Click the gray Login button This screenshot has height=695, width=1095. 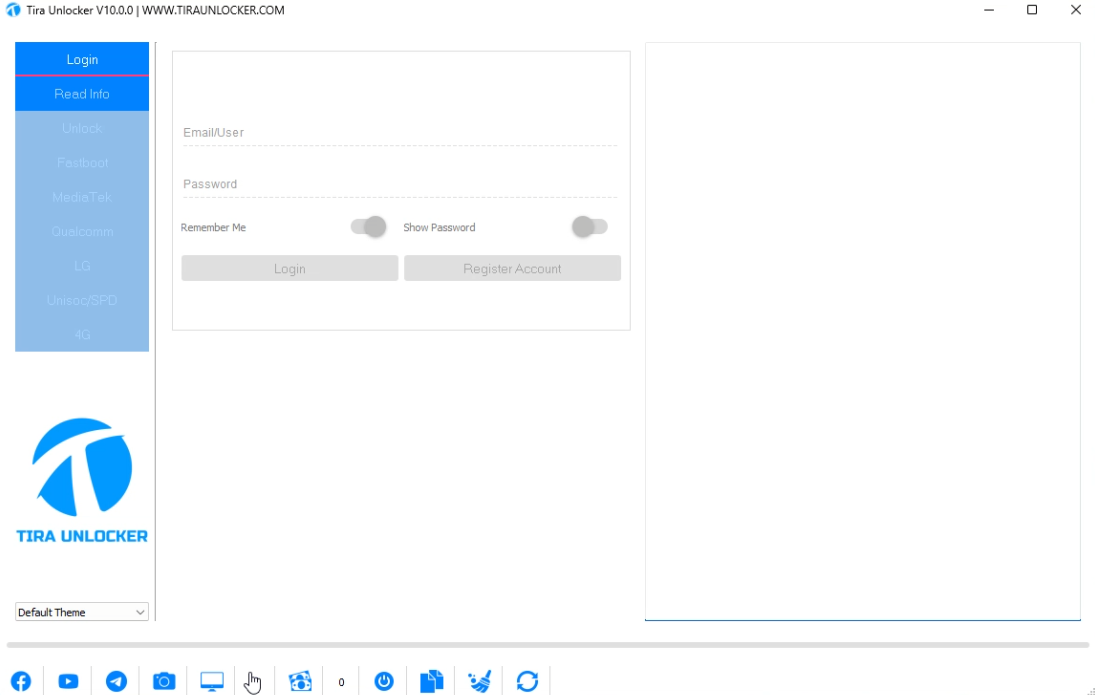coord(290,268)
